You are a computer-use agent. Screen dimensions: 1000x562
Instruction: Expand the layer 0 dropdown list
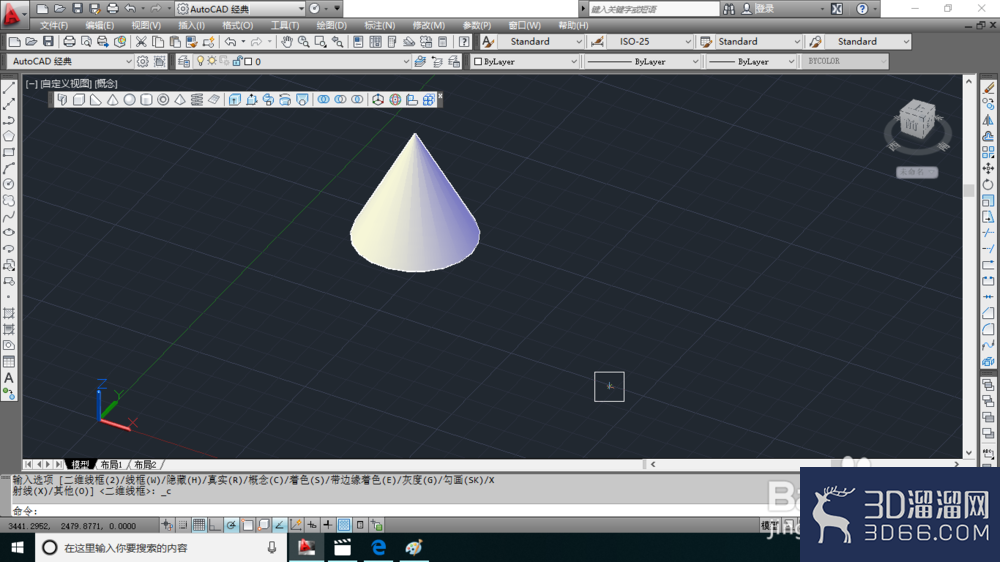(x=406, y=61)
